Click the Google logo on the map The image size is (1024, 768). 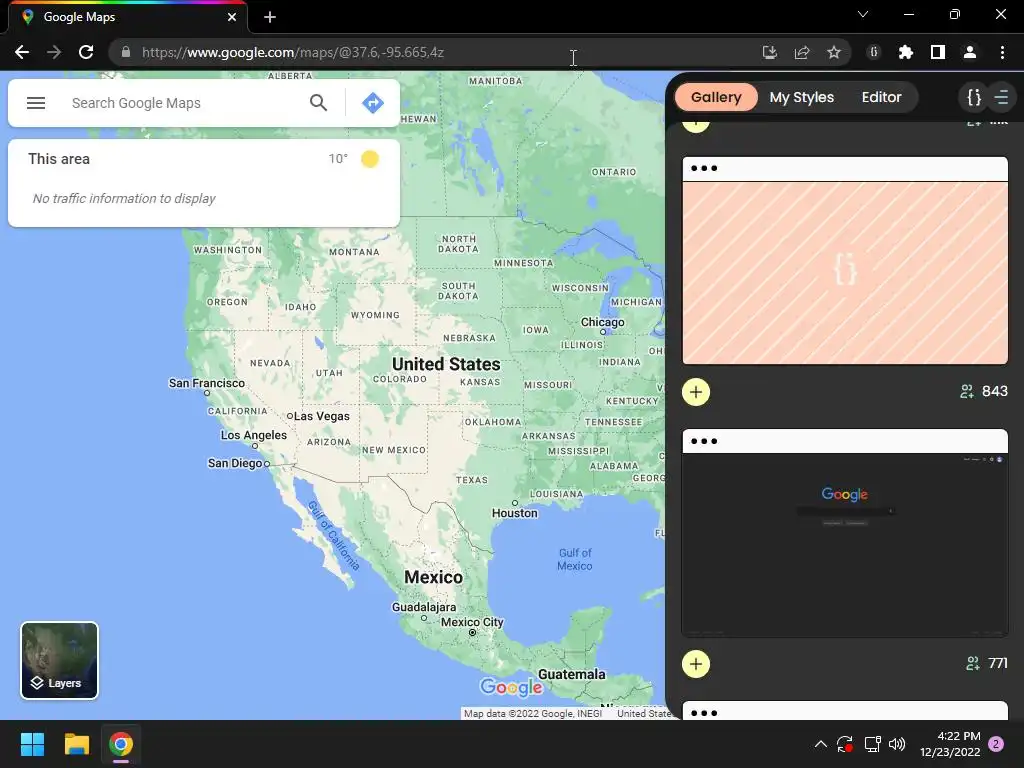tap(511, 687)
